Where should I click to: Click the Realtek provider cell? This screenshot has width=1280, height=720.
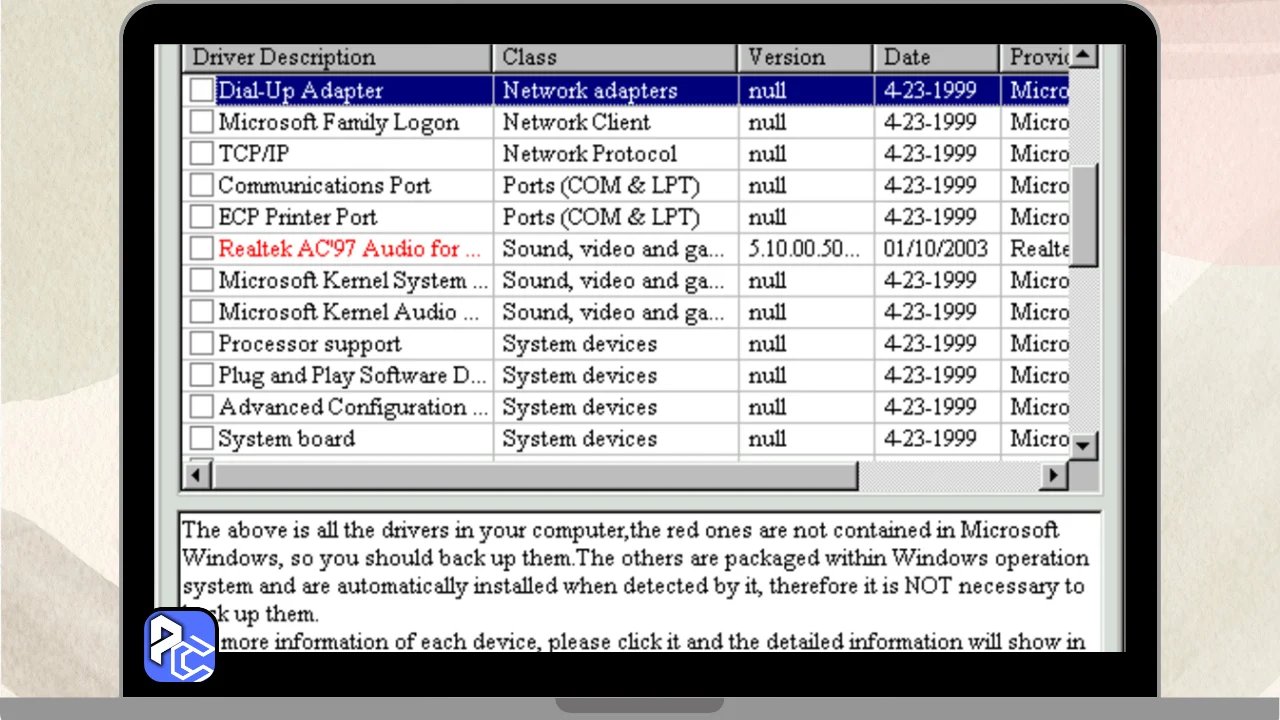1036,249
